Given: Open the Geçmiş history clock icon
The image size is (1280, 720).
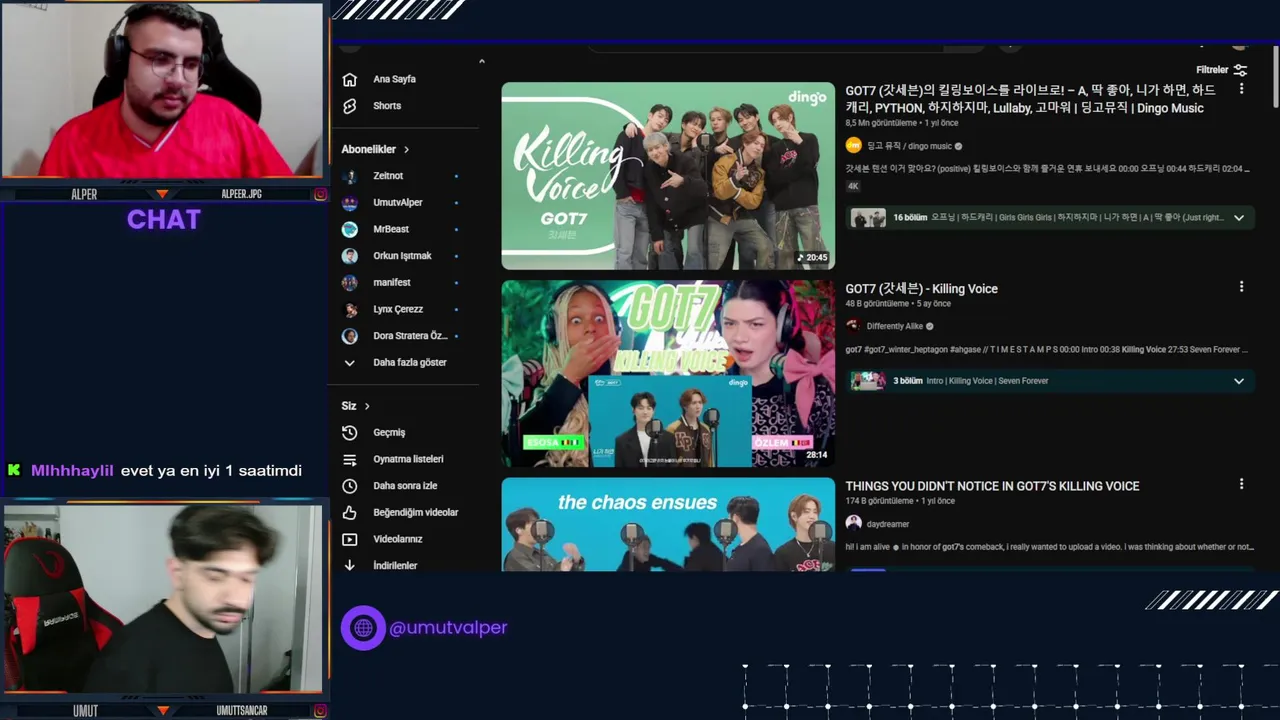Looking at the screenshot, I should coord(349,433).
